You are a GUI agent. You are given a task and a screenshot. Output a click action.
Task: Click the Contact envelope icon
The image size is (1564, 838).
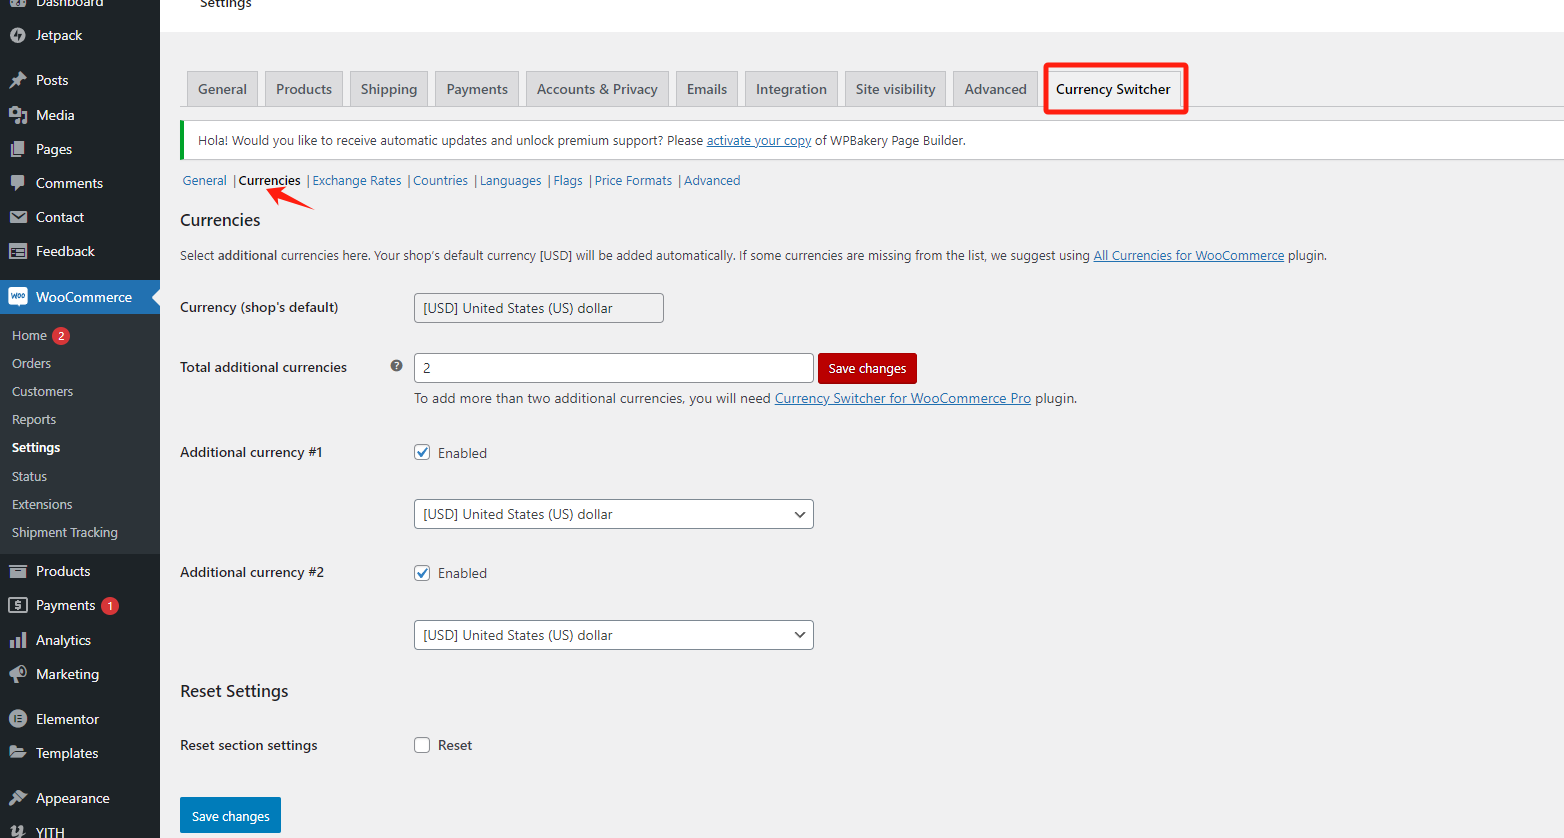tap(18, 217)
